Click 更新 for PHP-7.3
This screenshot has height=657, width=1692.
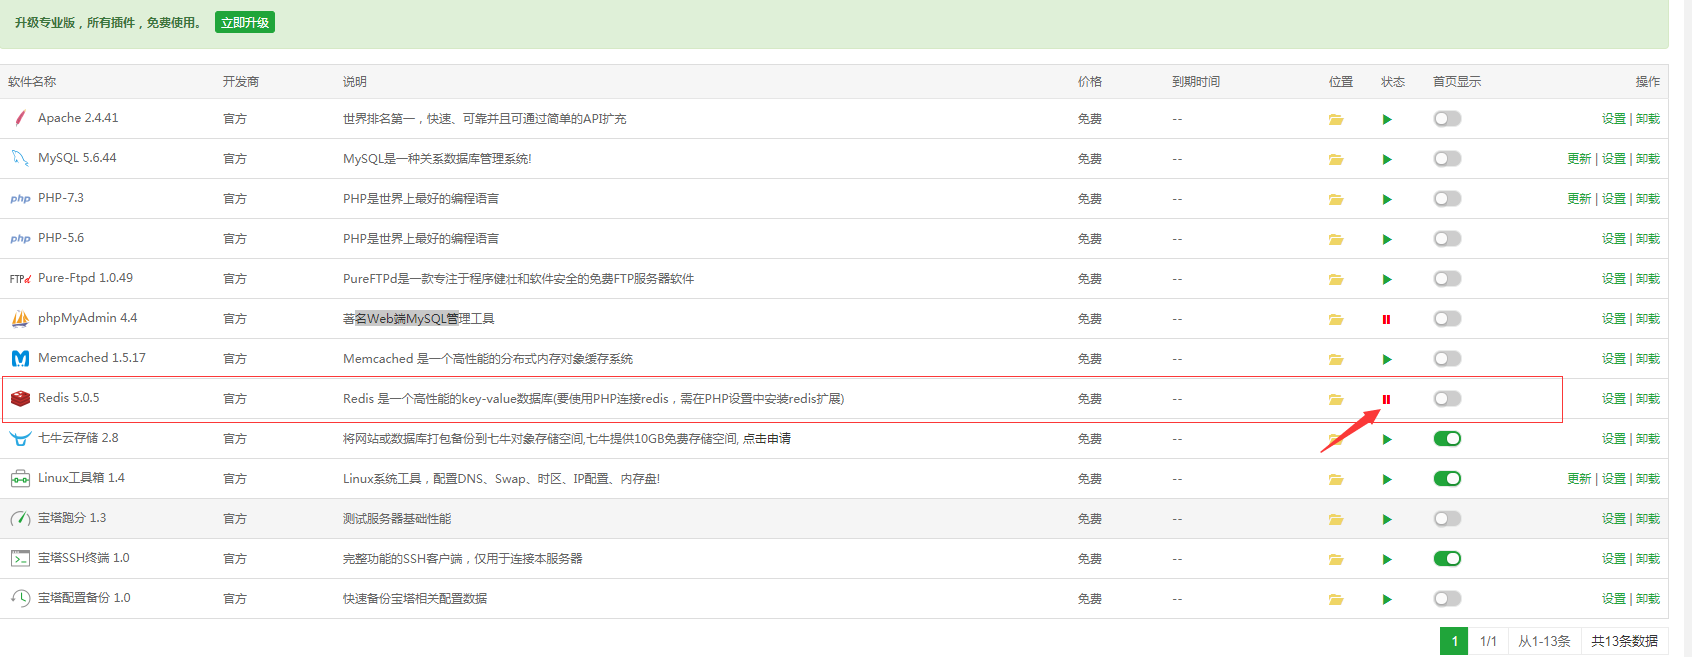coord(1579,199)
